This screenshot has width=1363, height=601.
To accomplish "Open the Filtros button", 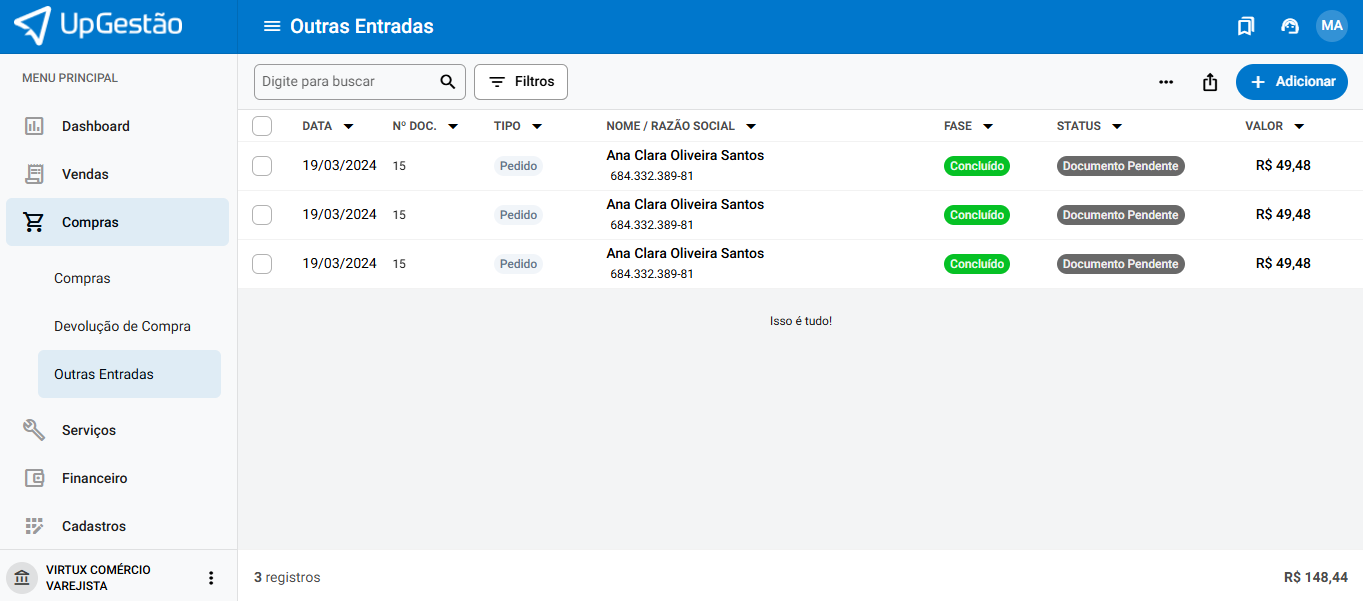I will [x=521, y=82].
